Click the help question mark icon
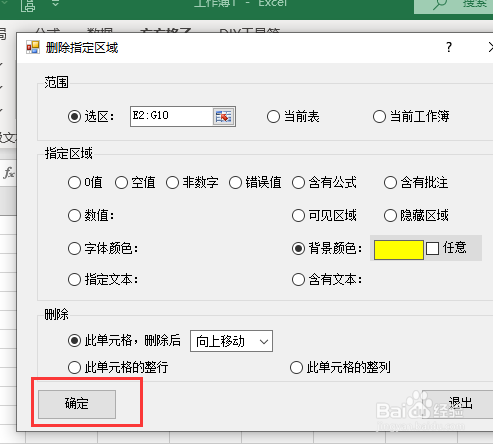Screen dimensions: 493x444 tap(449, 47)
